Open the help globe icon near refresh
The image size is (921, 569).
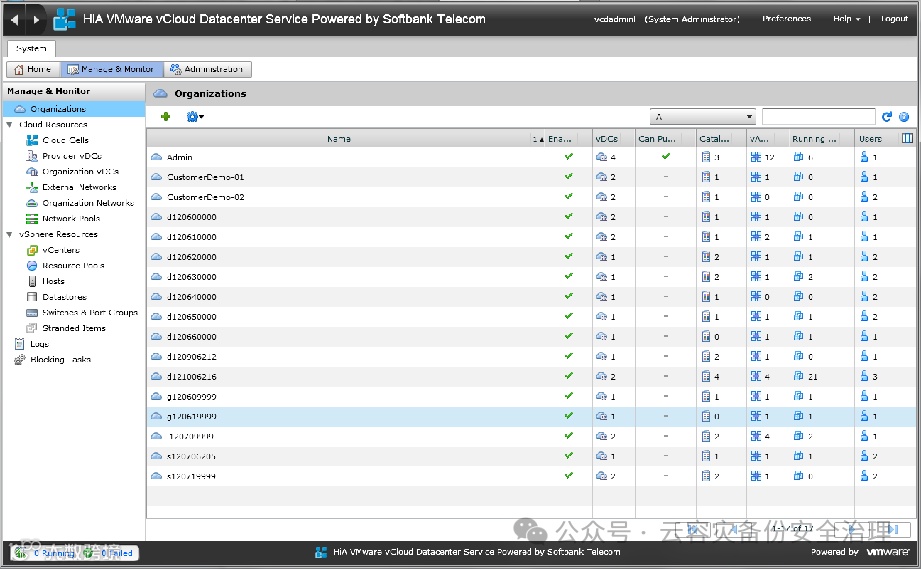click(x=904, y=117)
